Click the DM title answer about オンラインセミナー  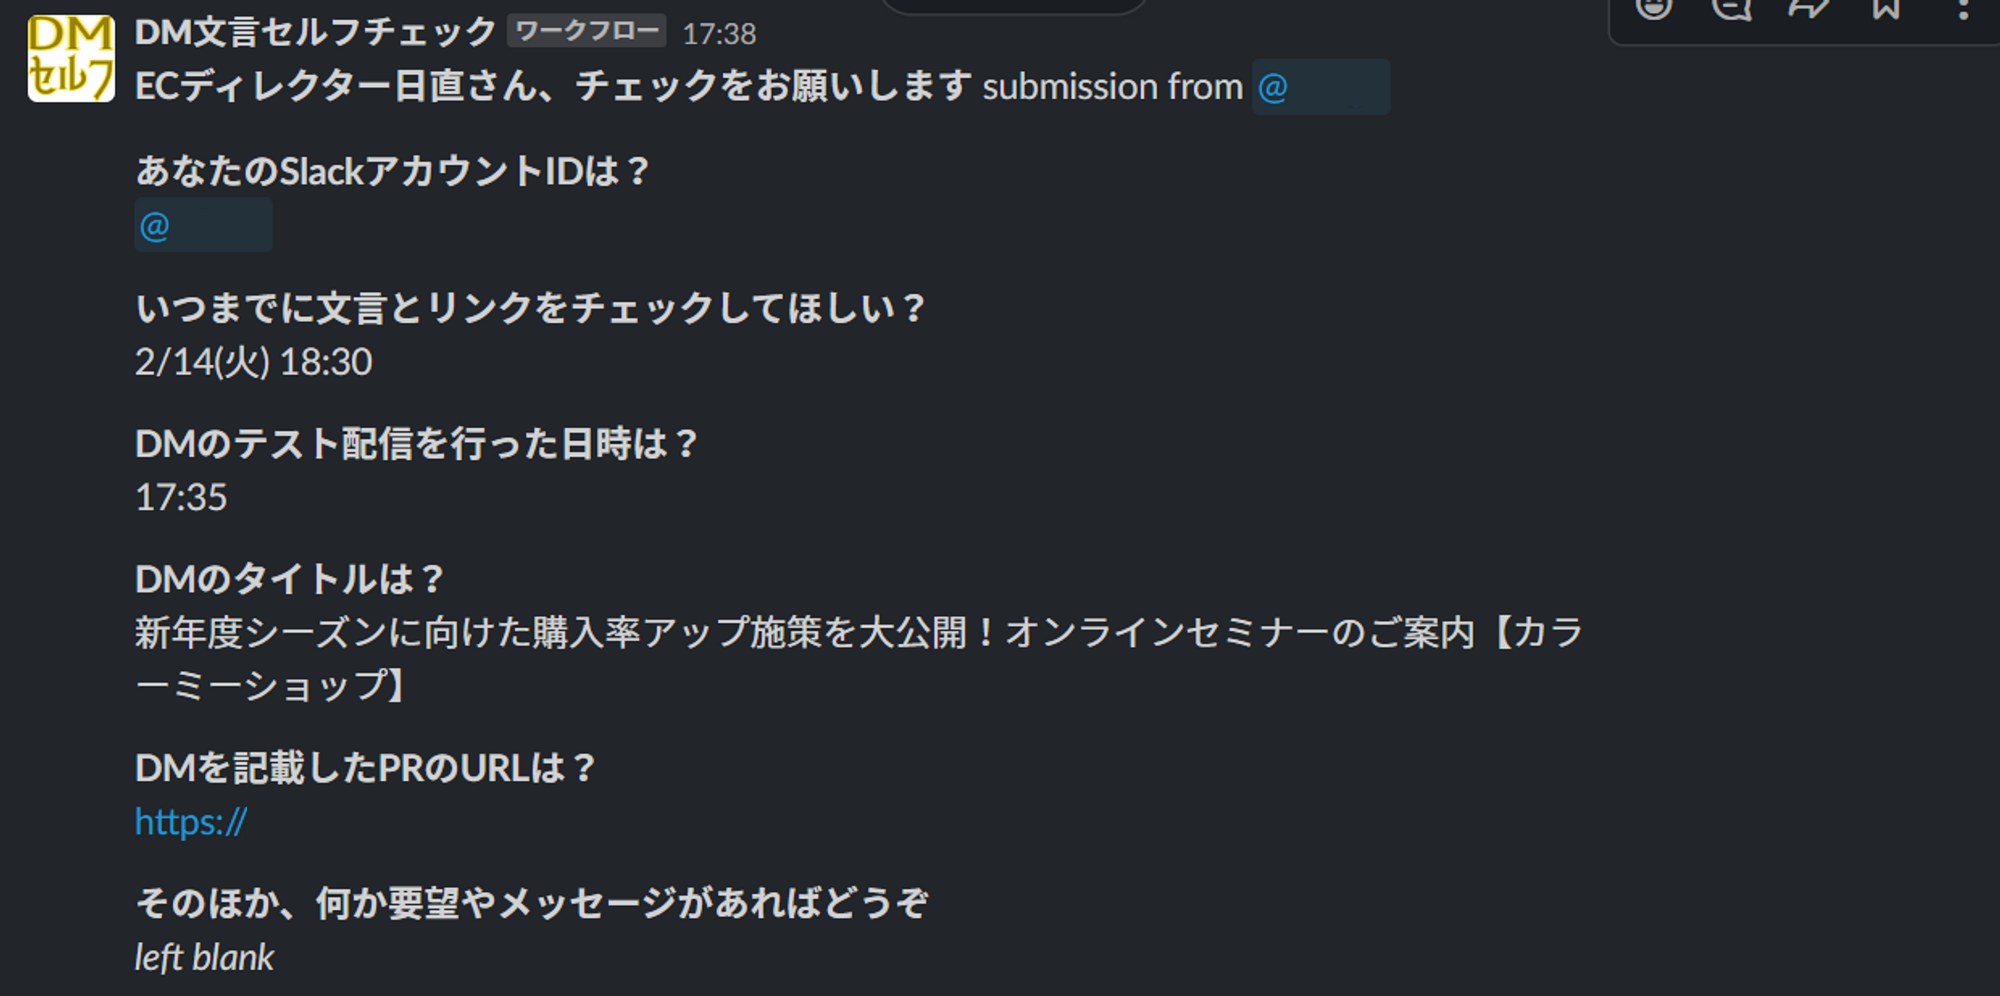pos(860,631)
